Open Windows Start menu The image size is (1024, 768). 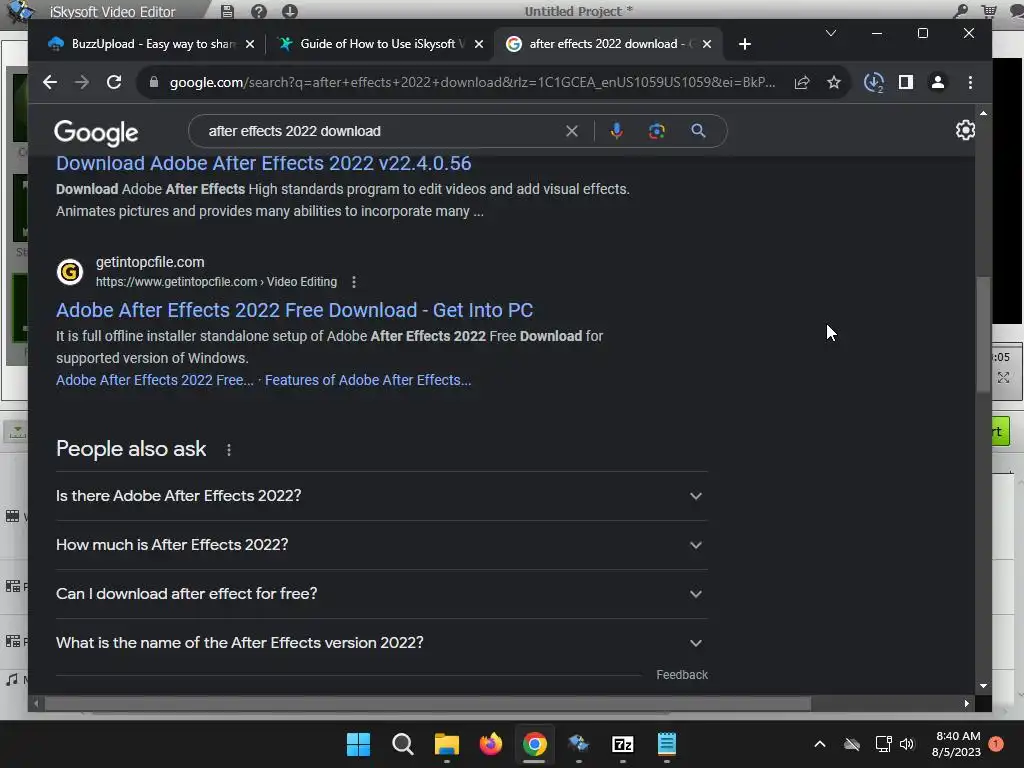tap(358, 744)
